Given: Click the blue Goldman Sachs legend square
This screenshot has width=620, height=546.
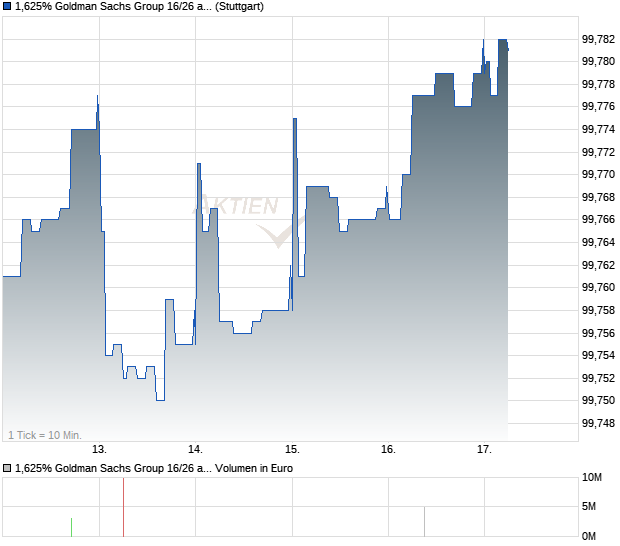Looking at the screenshot, I should 7,7.
